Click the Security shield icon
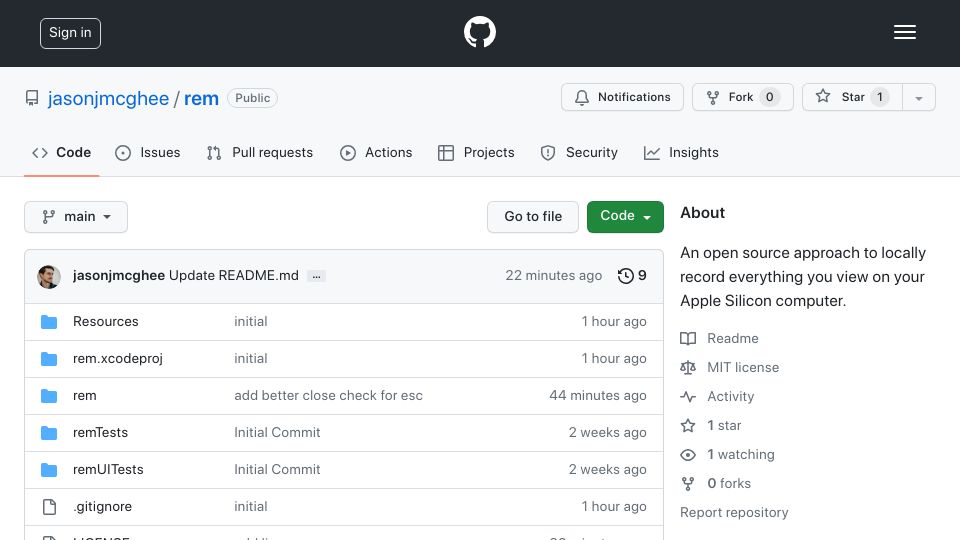Viewport: 960px width, 540px height. [548, 152]
